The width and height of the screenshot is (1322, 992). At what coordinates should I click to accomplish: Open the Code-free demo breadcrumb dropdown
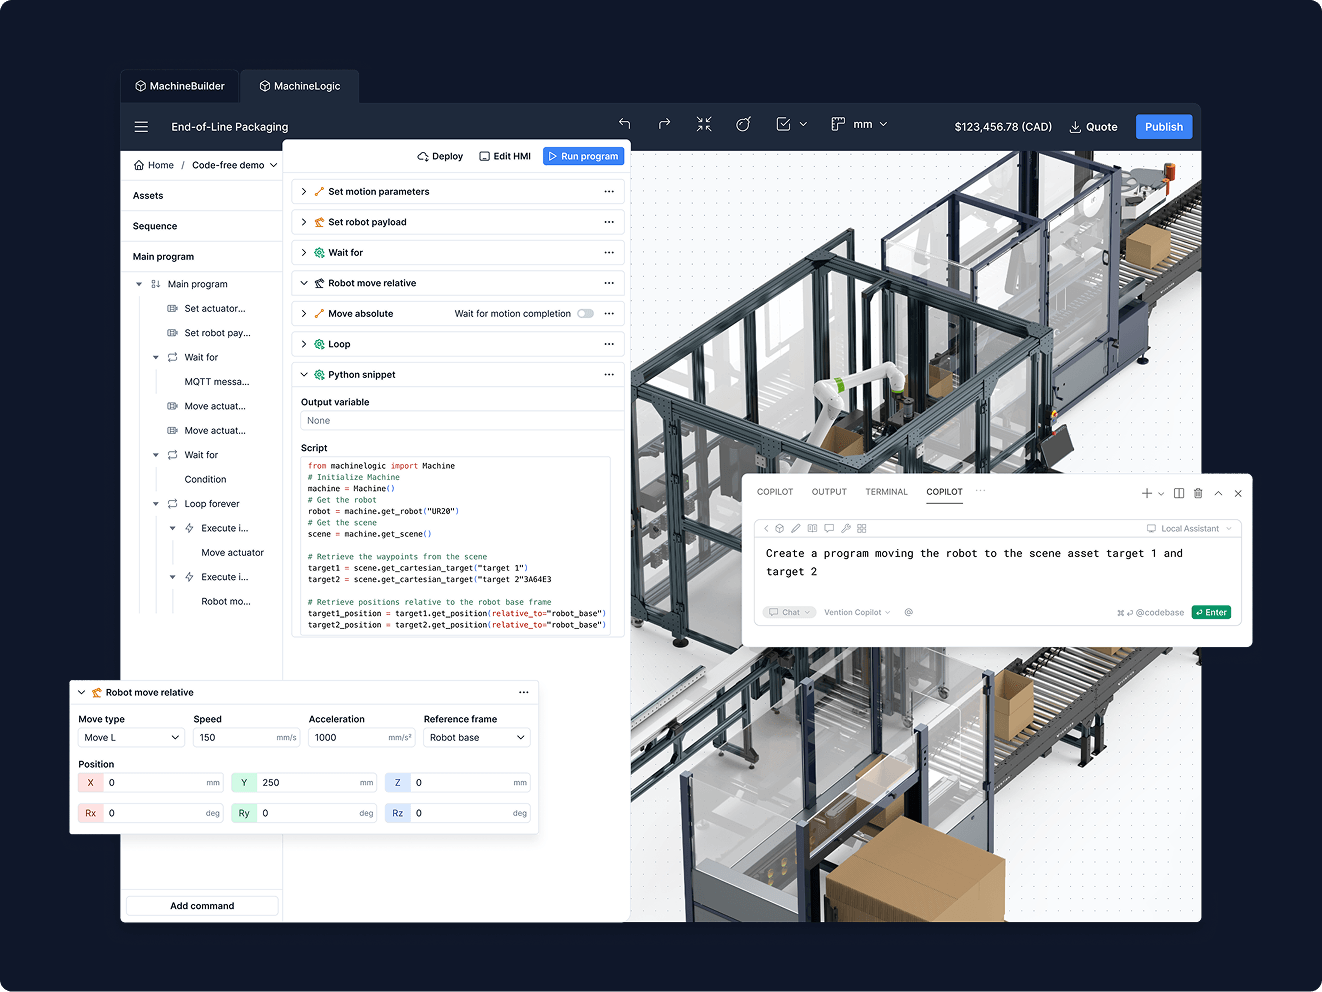(235, 165)
